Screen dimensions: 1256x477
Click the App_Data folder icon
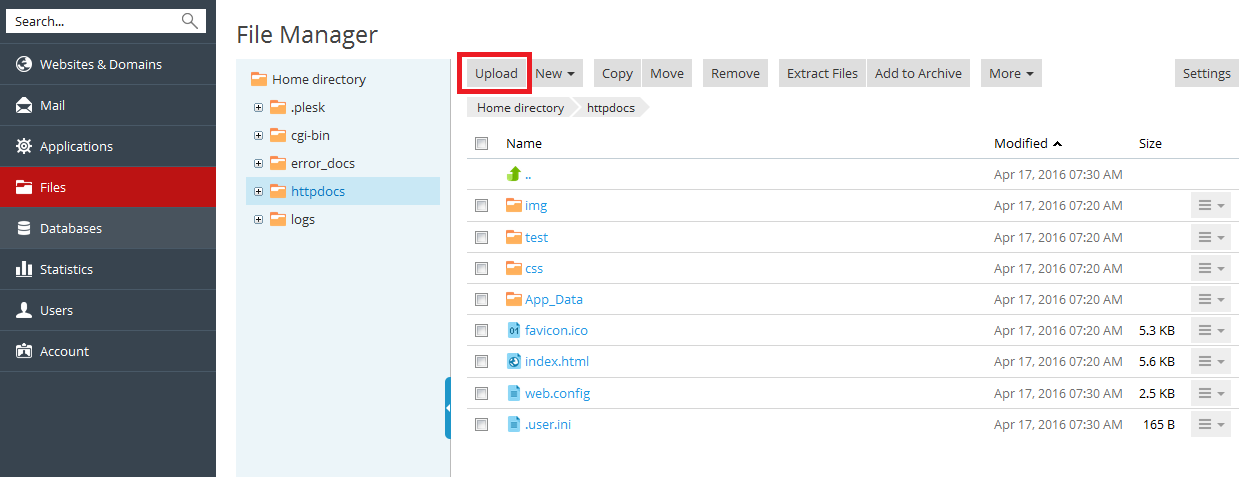click(x=514, y=299)
